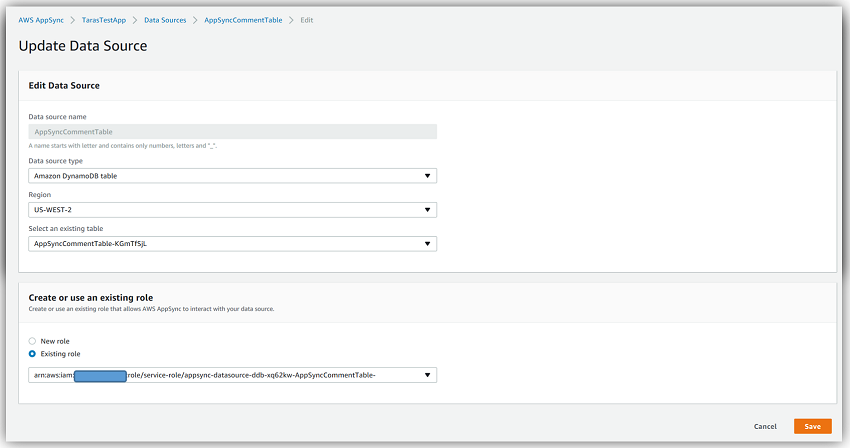This screenshot has width=850, height=448.
Task: Click the Data source name field
Action: tap(232, 131)
